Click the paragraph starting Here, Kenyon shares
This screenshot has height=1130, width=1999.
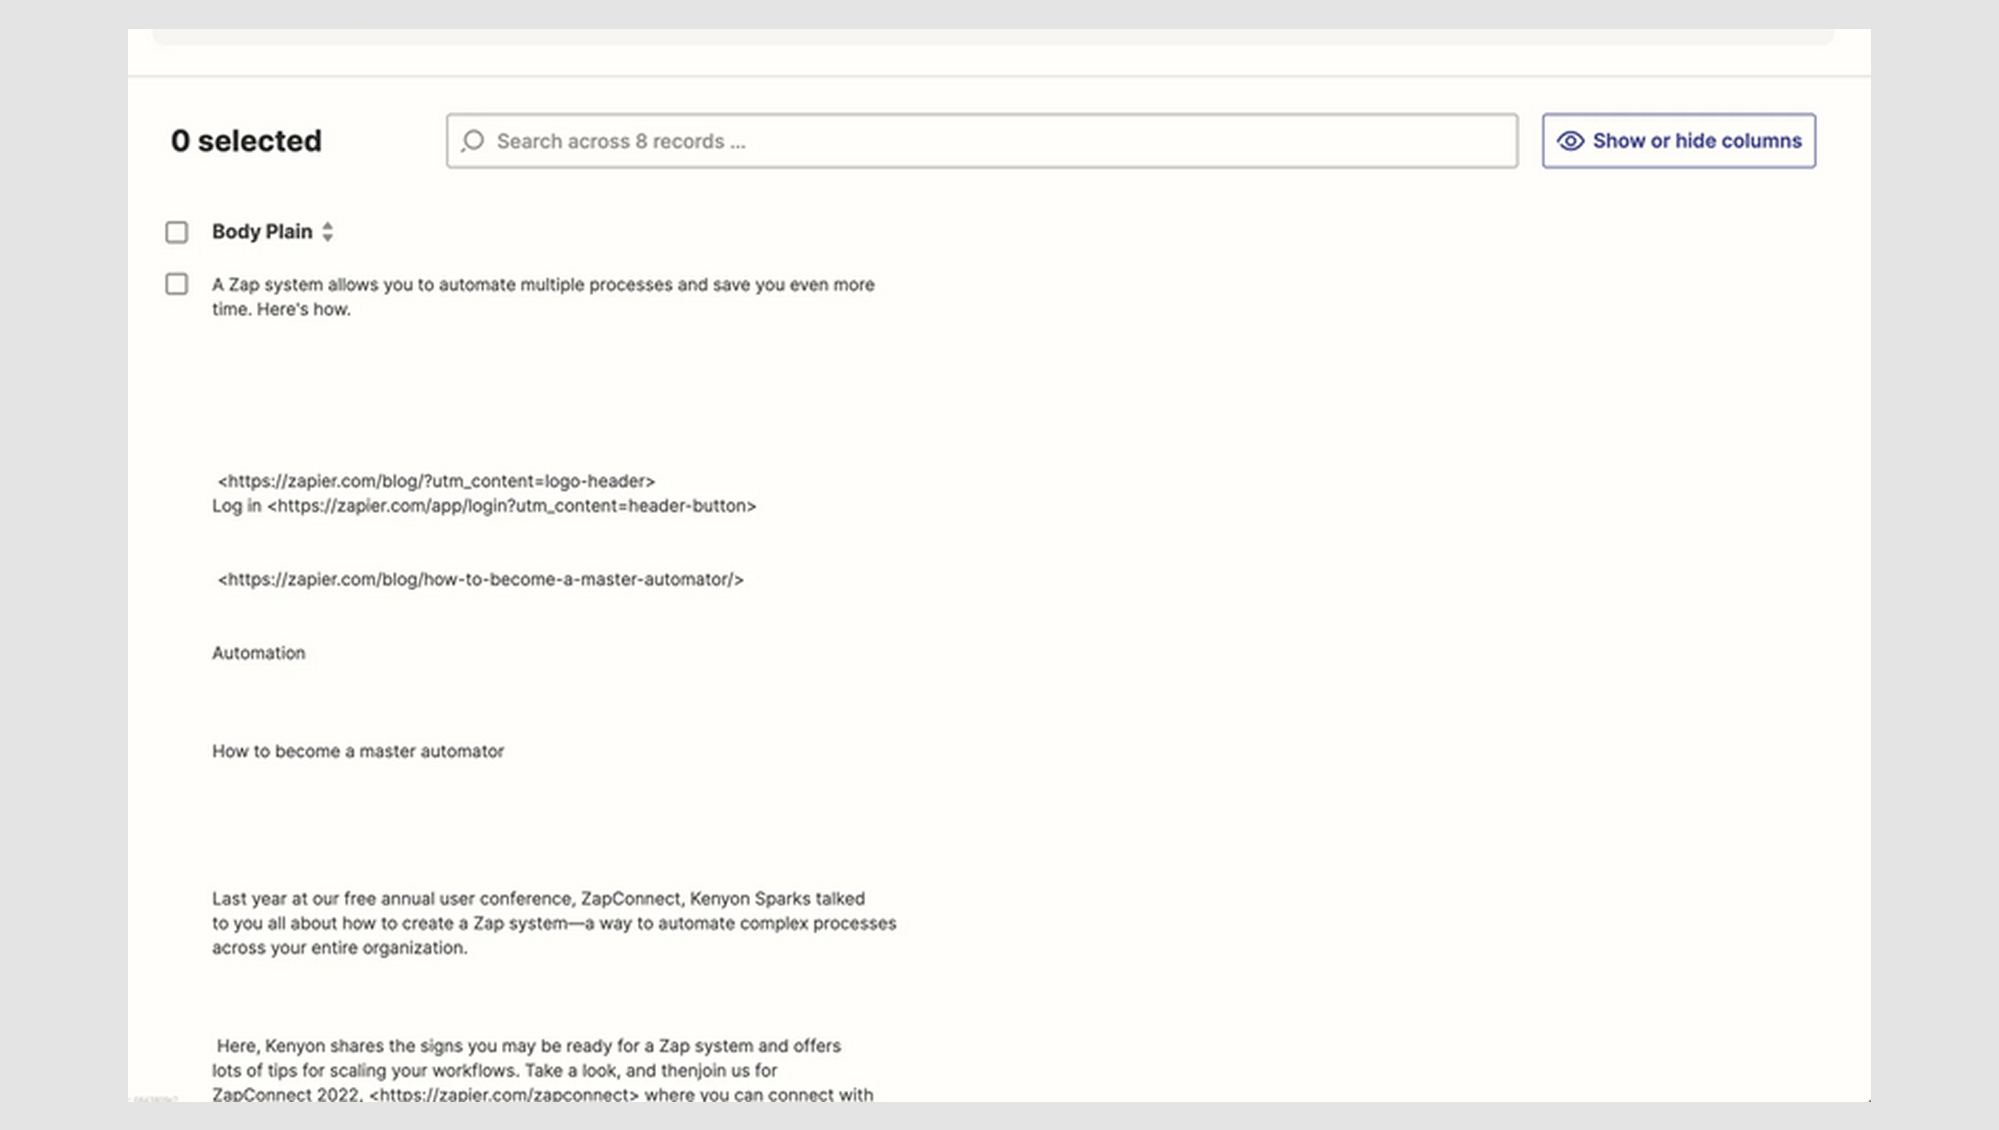pyautogui.click(x=543, y=1070)
